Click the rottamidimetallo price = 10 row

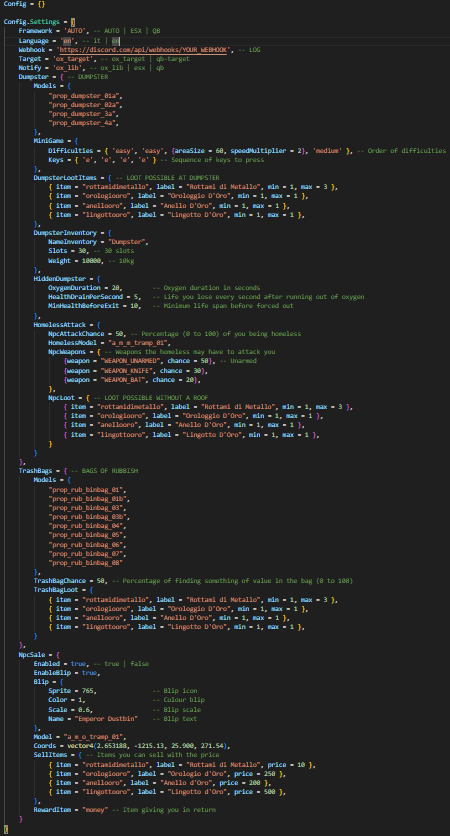pos(182,764)
